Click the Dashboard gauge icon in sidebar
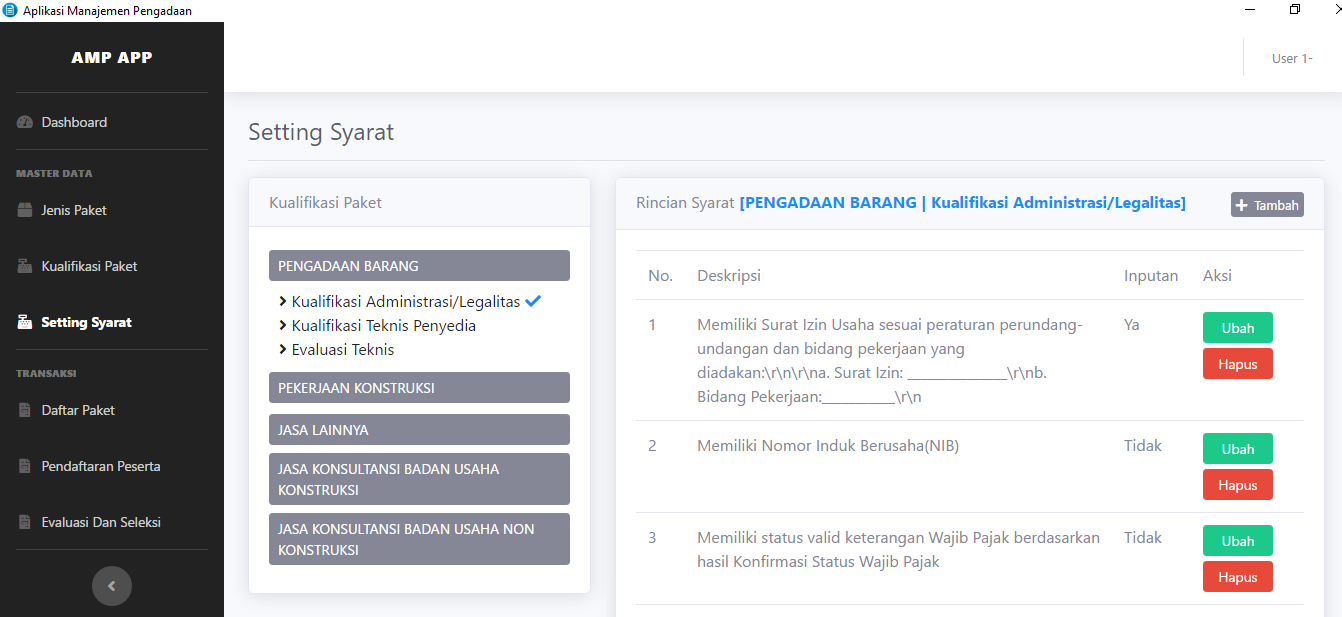This screenshot has height=617, width=1342. click(x=25, y=122)
